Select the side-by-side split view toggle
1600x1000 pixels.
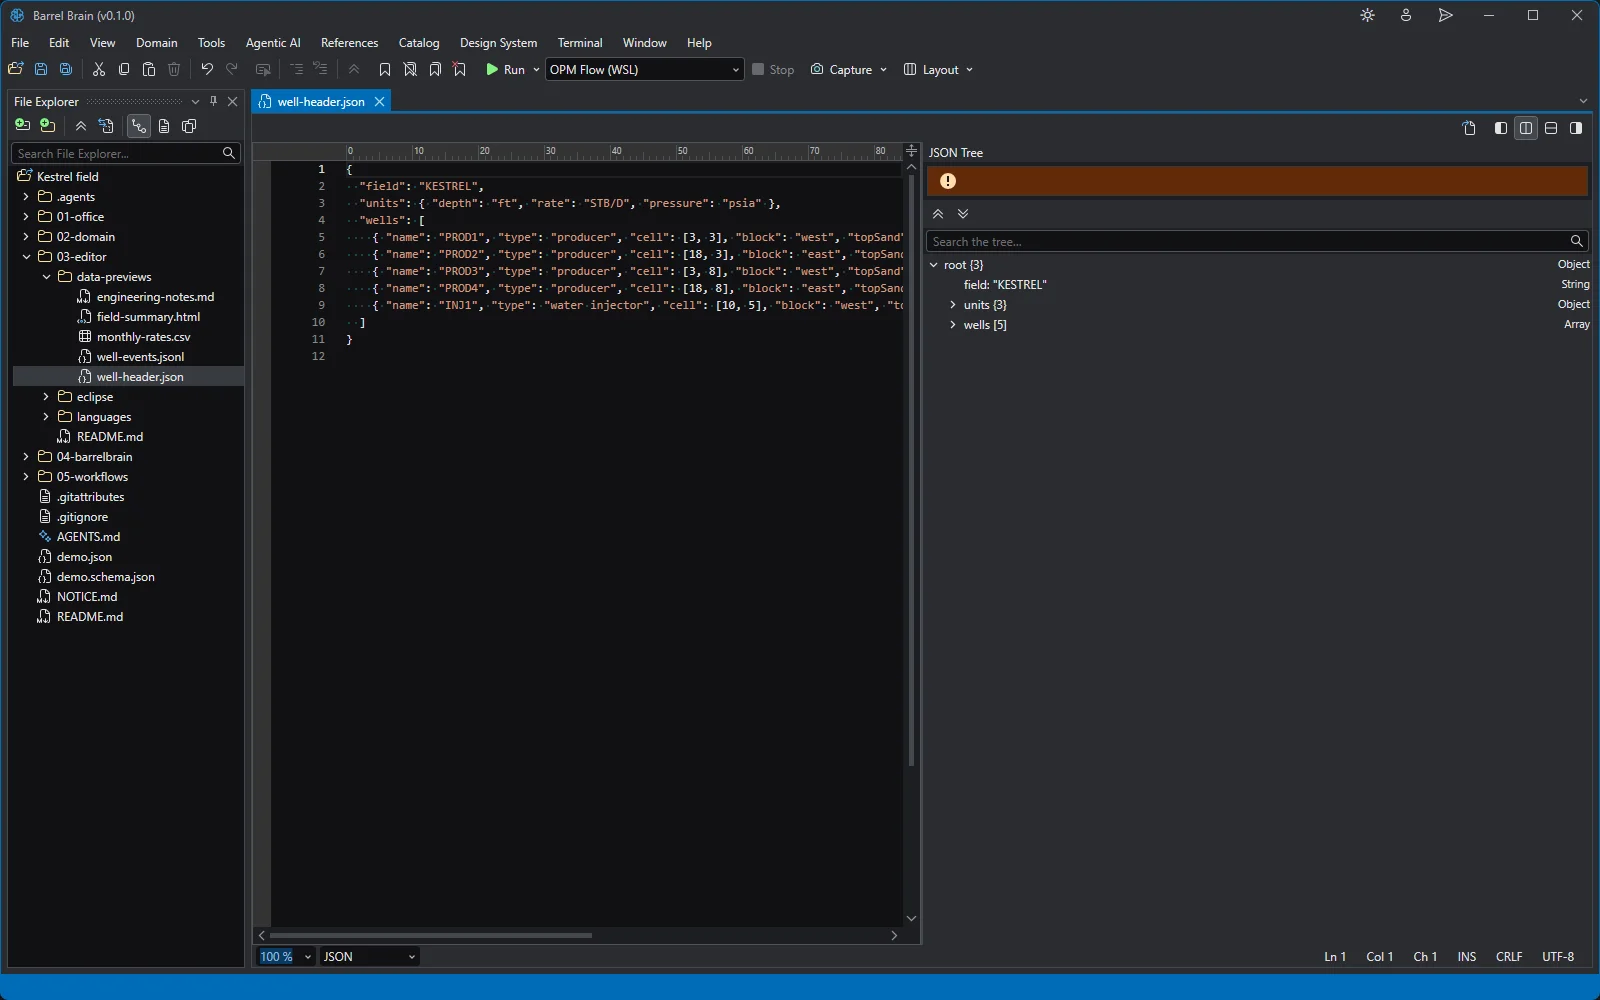[1526, 128]
